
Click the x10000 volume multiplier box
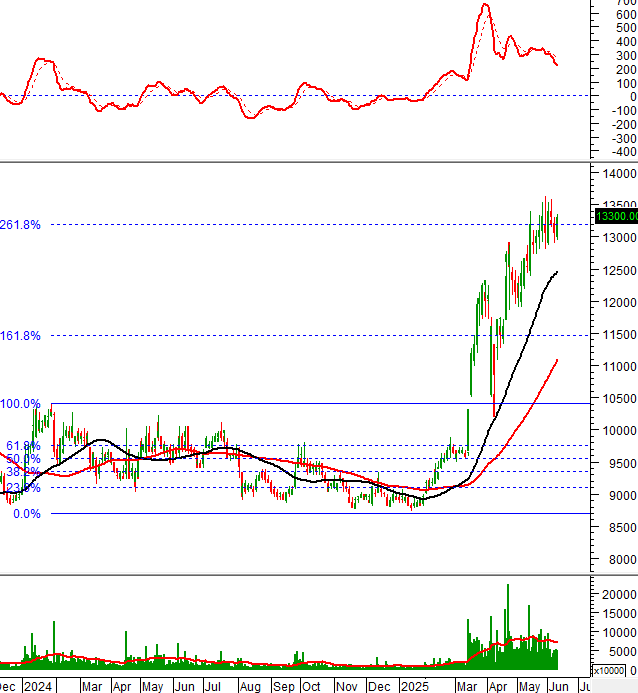pyautogui.click(x=609, y=670)
